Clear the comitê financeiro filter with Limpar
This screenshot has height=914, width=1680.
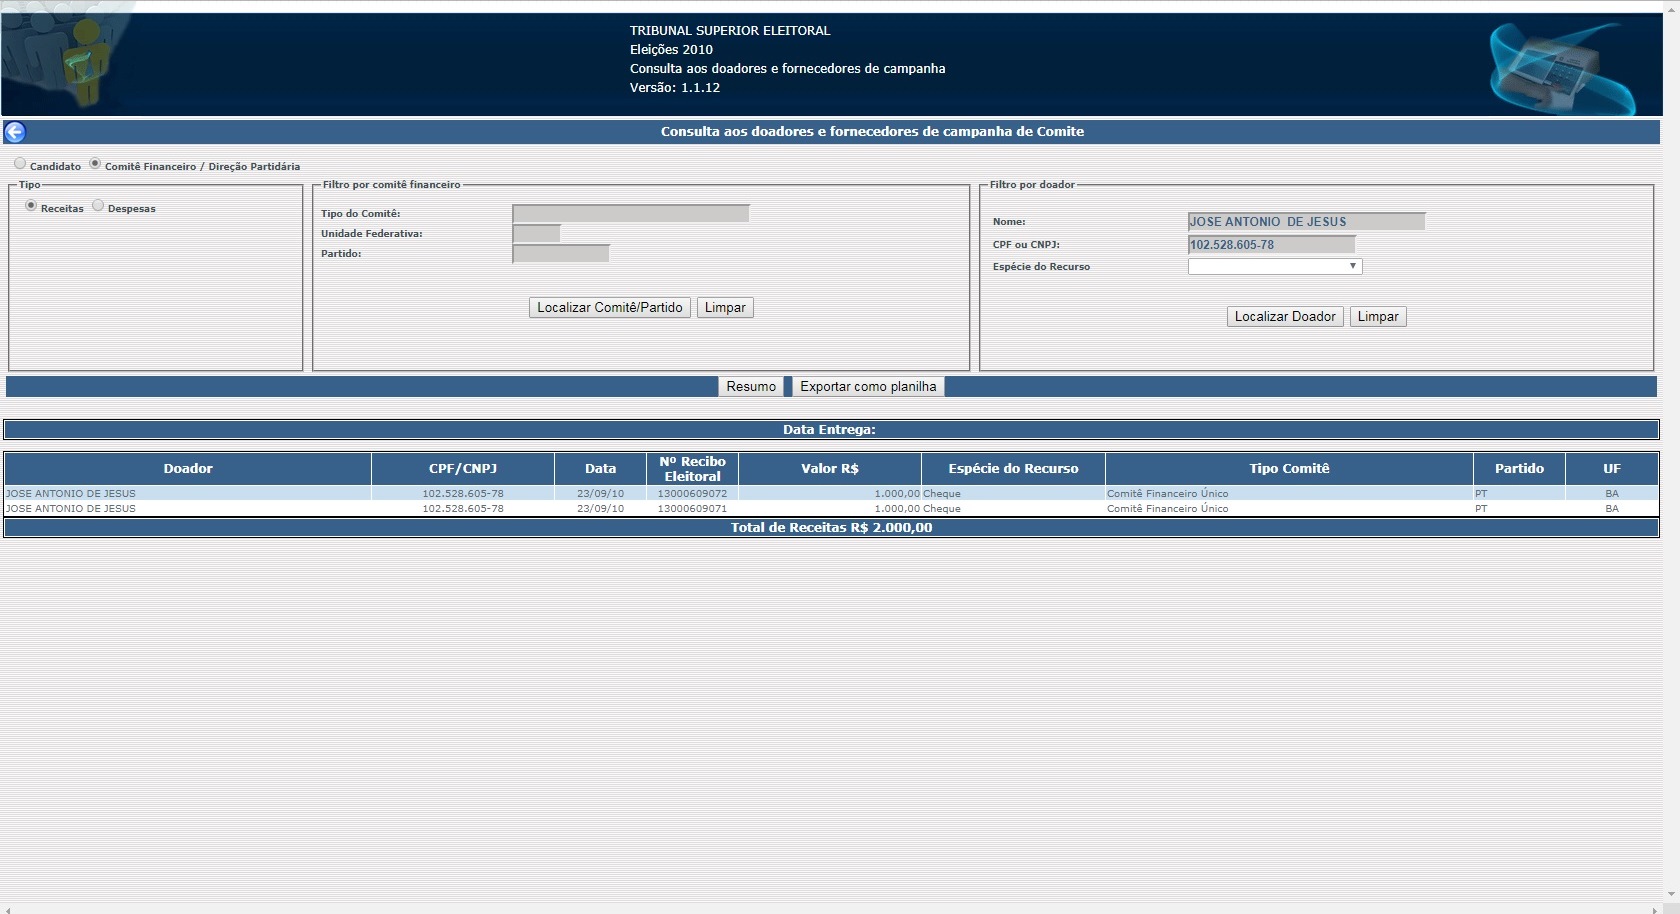click(x=725, y=308)
